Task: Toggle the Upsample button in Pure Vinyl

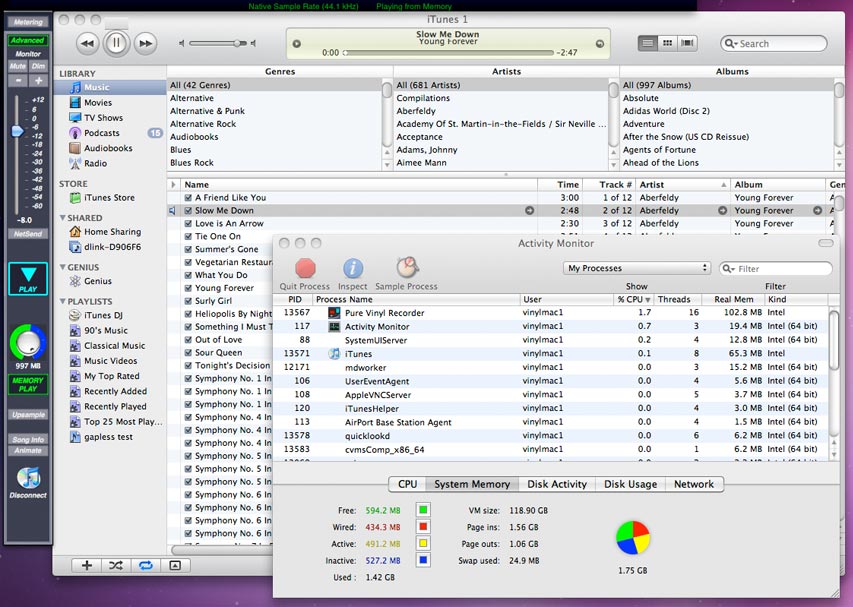Action: tap(28, 415)
